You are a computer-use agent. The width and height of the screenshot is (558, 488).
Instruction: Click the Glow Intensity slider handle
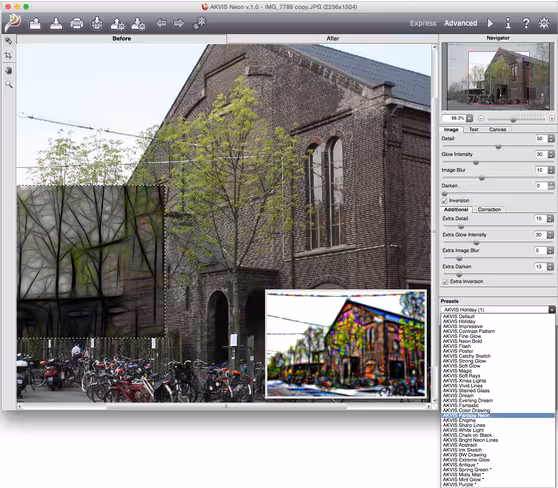pos(475,162)
